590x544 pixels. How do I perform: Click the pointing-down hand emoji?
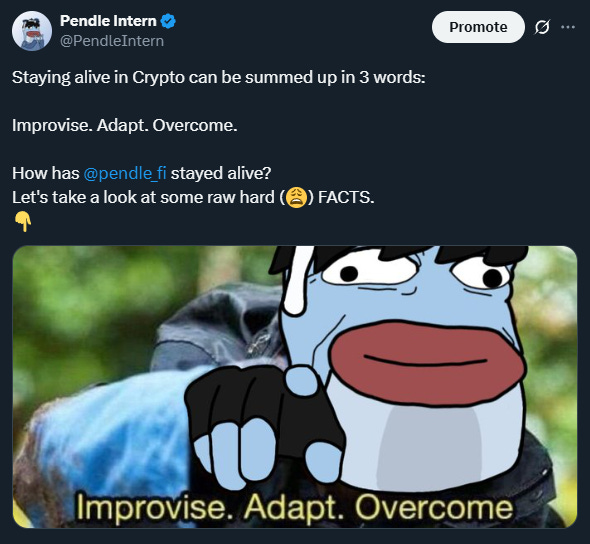click(x=23, y=222)
